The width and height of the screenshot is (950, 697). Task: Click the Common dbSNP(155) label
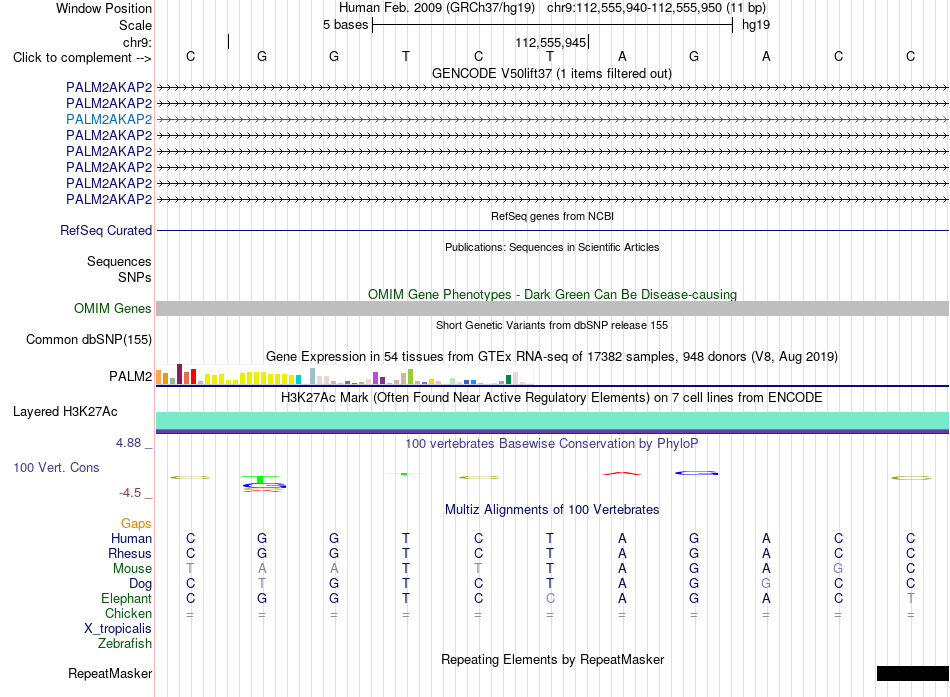tap(88, 339)
